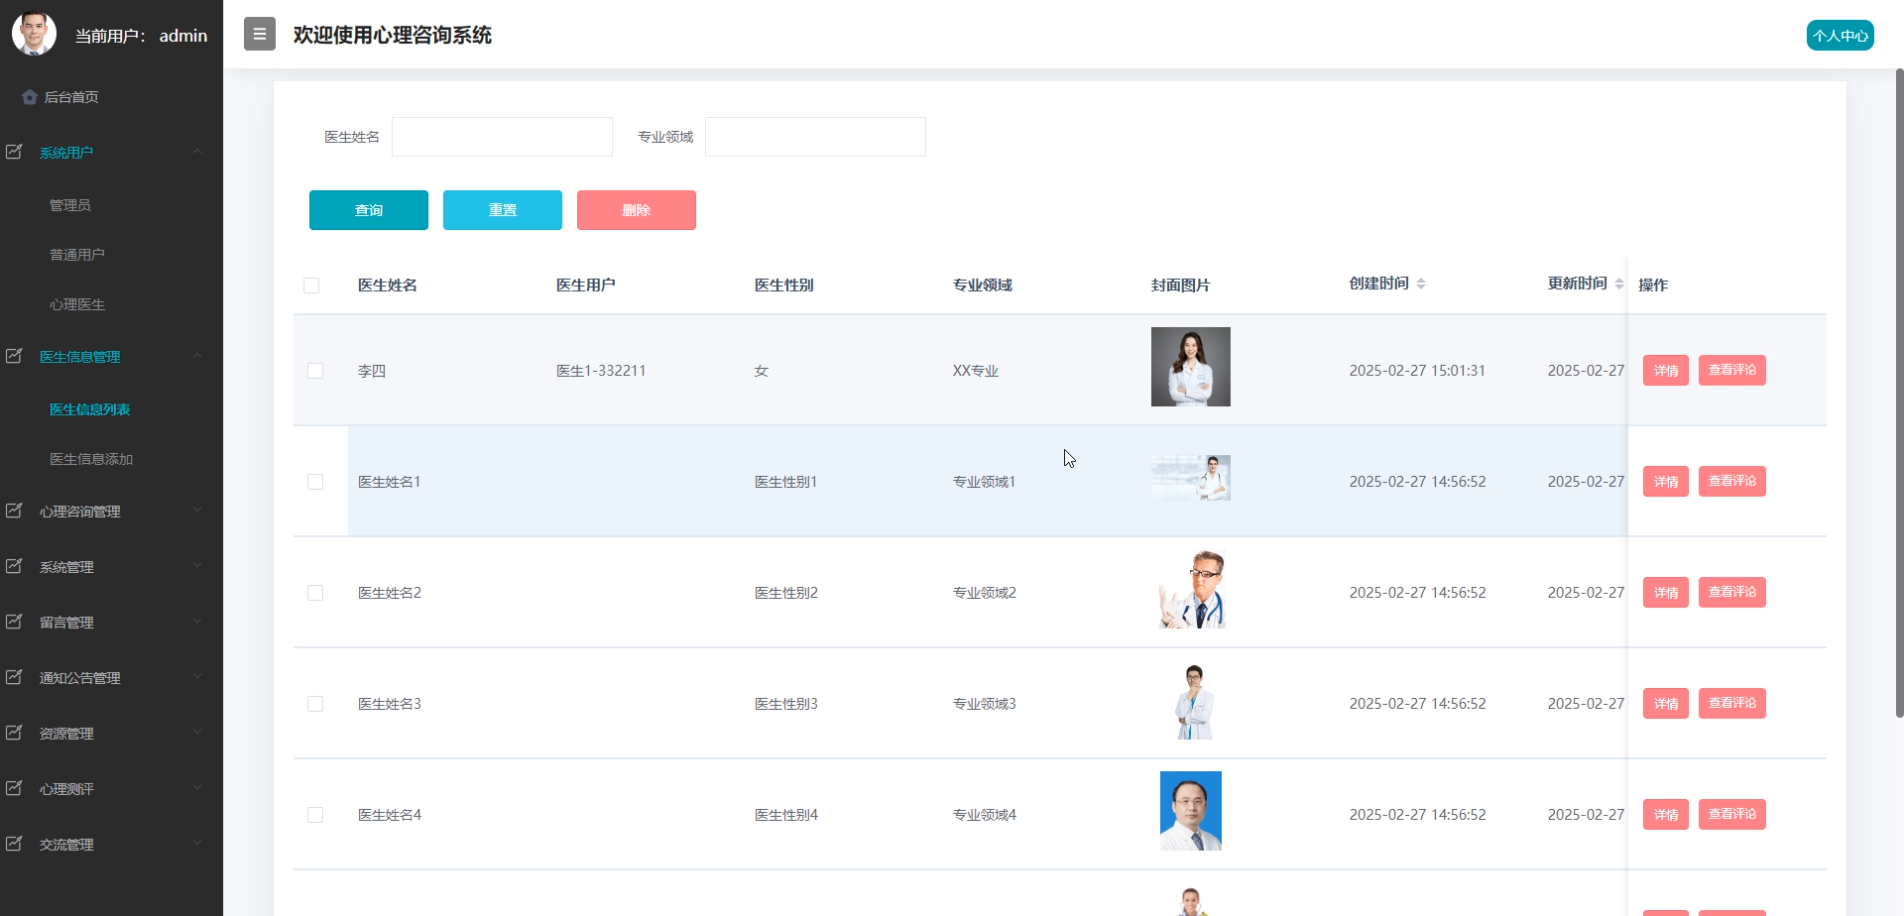Click 查看评论 for row 医生姓名2
The image size is (1904, 916).
point(1732,592)
